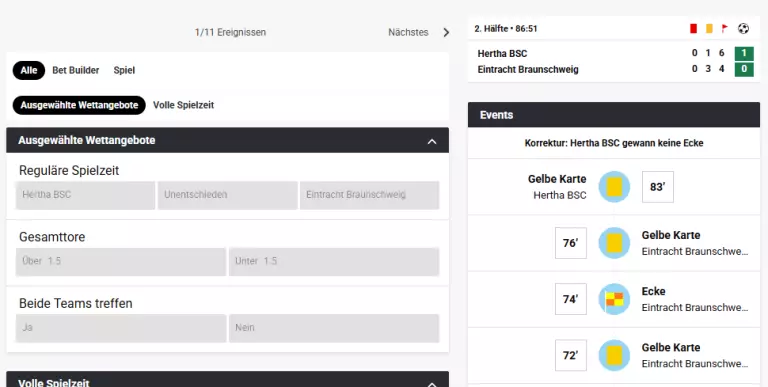Choose Nein for Beide Teams treffen
Viewport: 768px width, 387px height.
click(334, 328)
